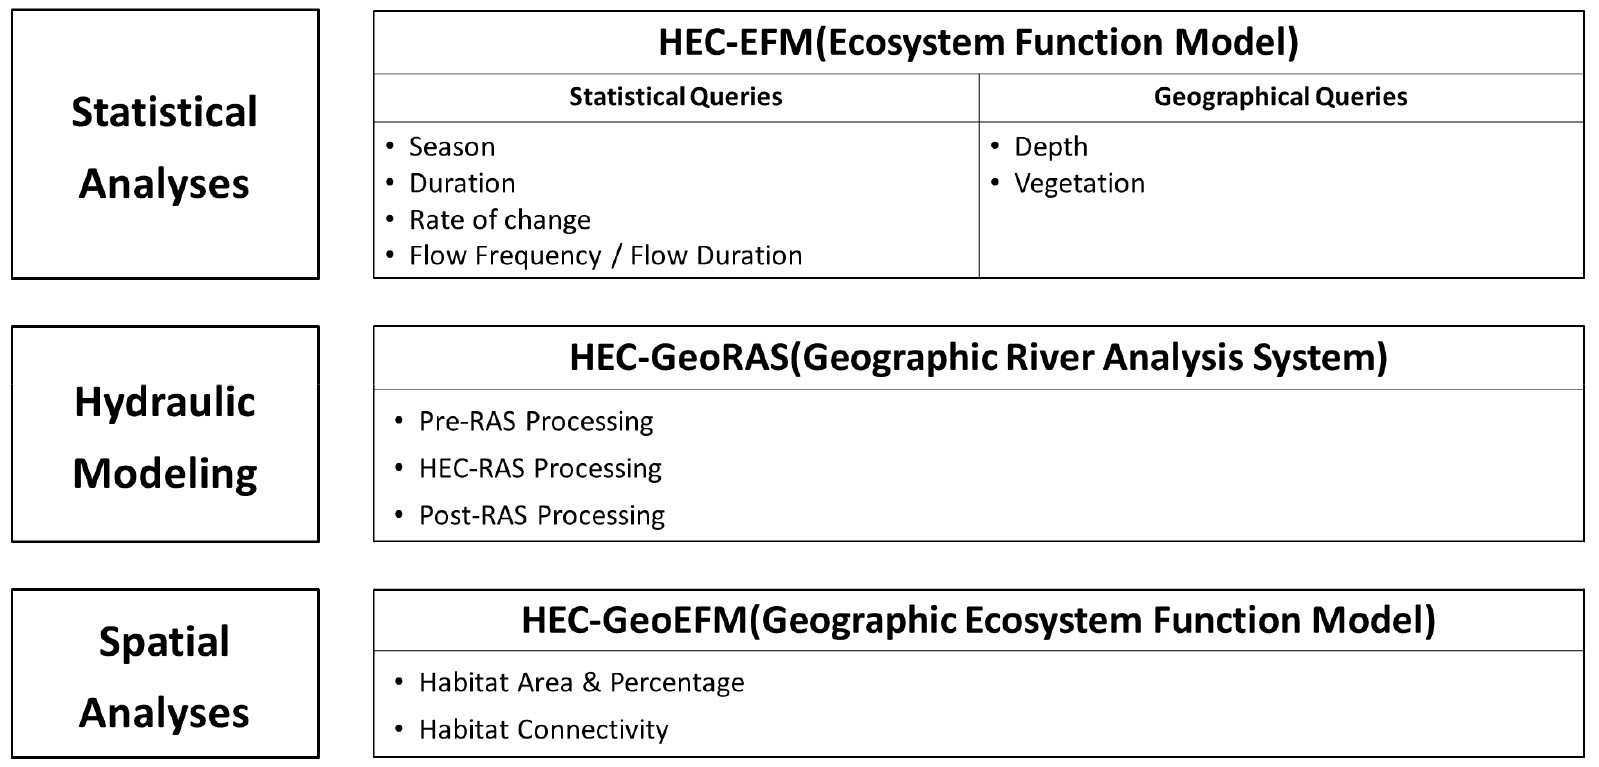Click Habitat Connectivity item
Viewport: 1599px width, 767px height.
click(543, 730)
